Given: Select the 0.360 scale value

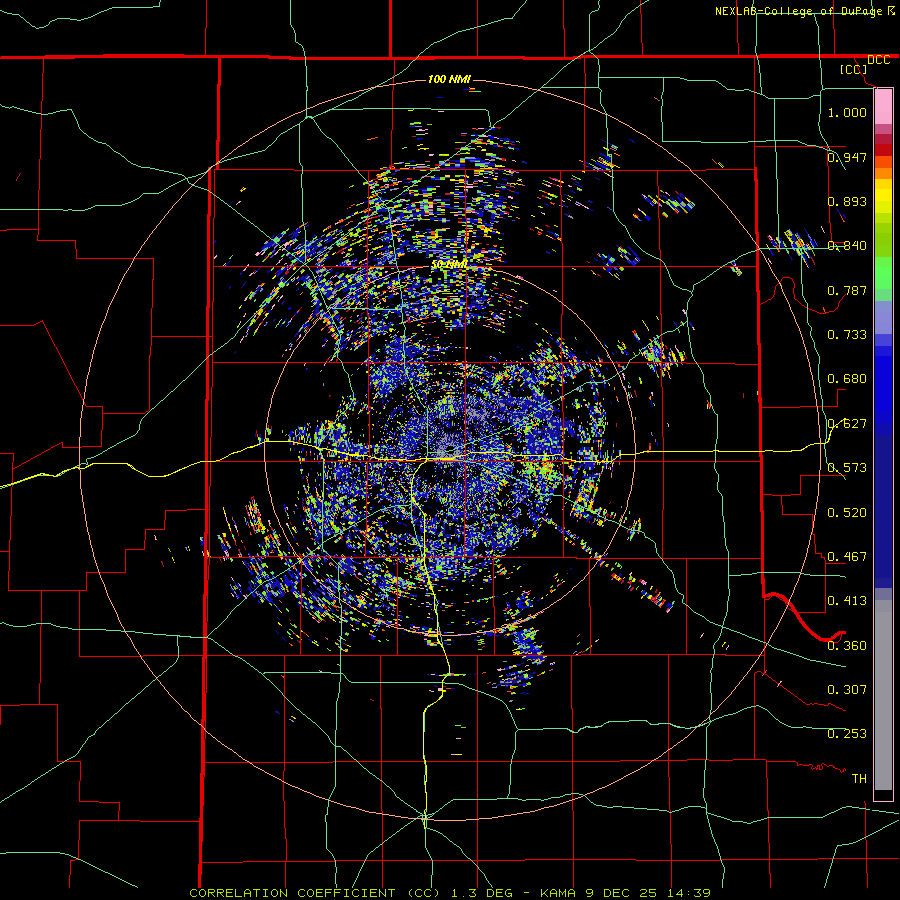Looking at the screenshot, I should coord(847,645).
